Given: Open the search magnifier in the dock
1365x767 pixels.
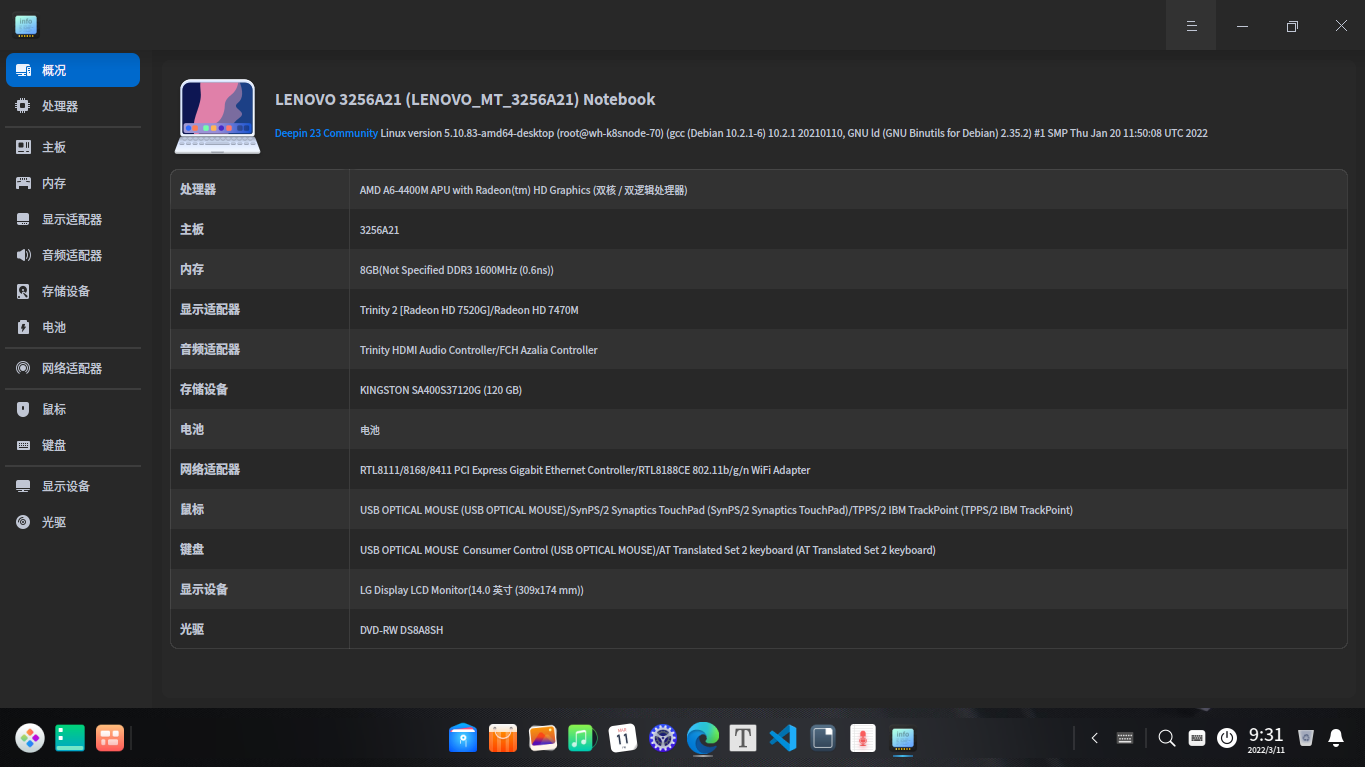Looking at the screenshot, I should (1166, 738).
